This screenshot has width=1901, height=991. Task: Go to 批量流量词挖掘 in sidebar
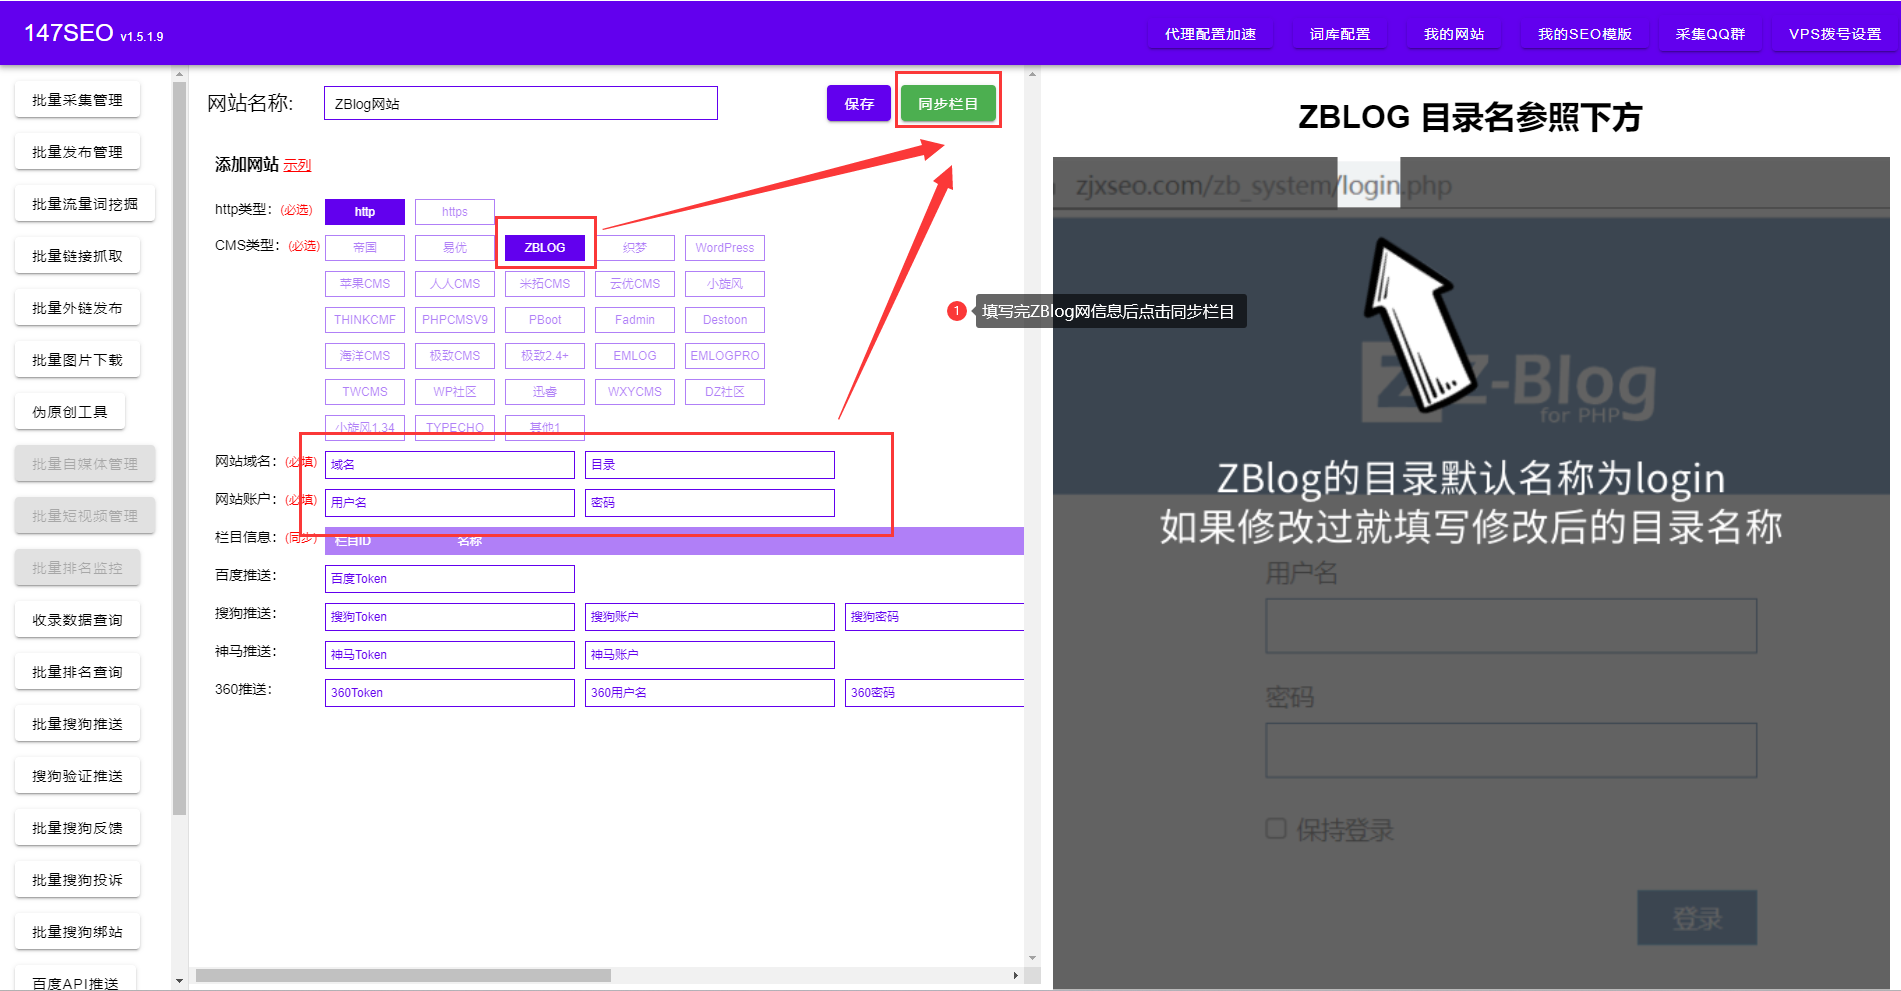click(85, 204)
